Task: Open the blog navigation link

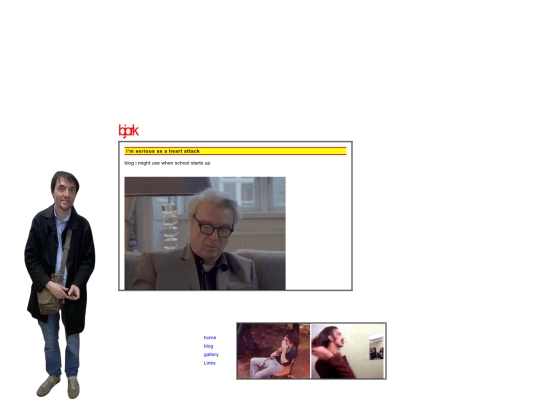Action: click(208, 346)
